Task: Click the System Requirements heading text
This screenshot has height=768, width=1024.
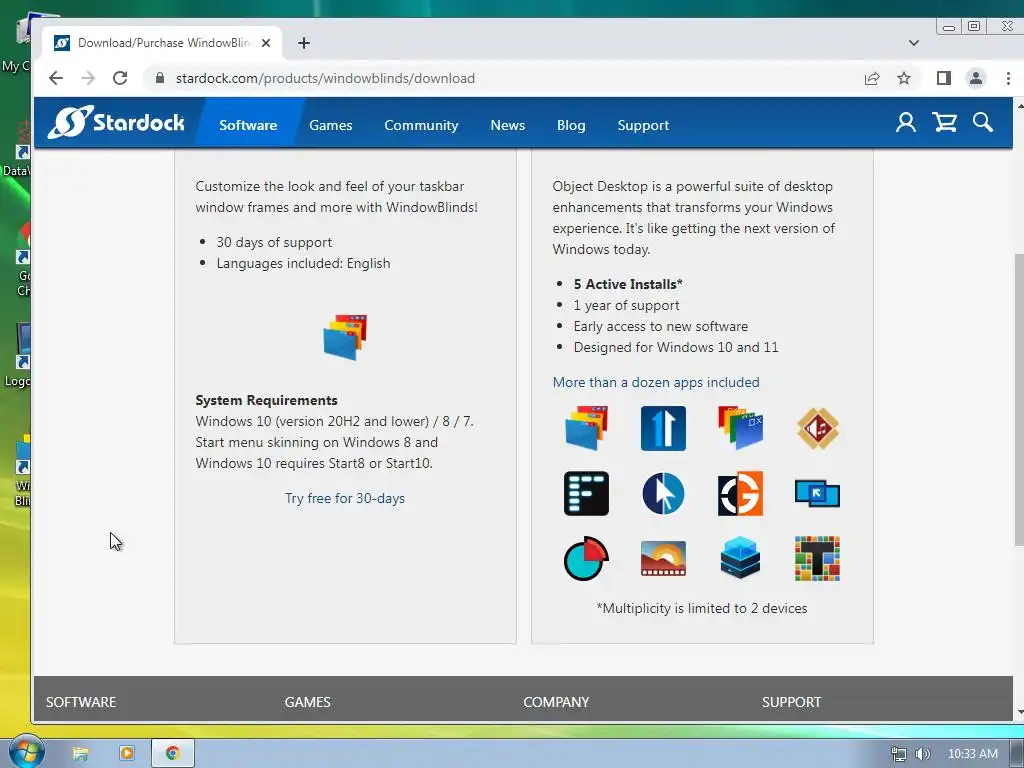Action: coord(266,400)
